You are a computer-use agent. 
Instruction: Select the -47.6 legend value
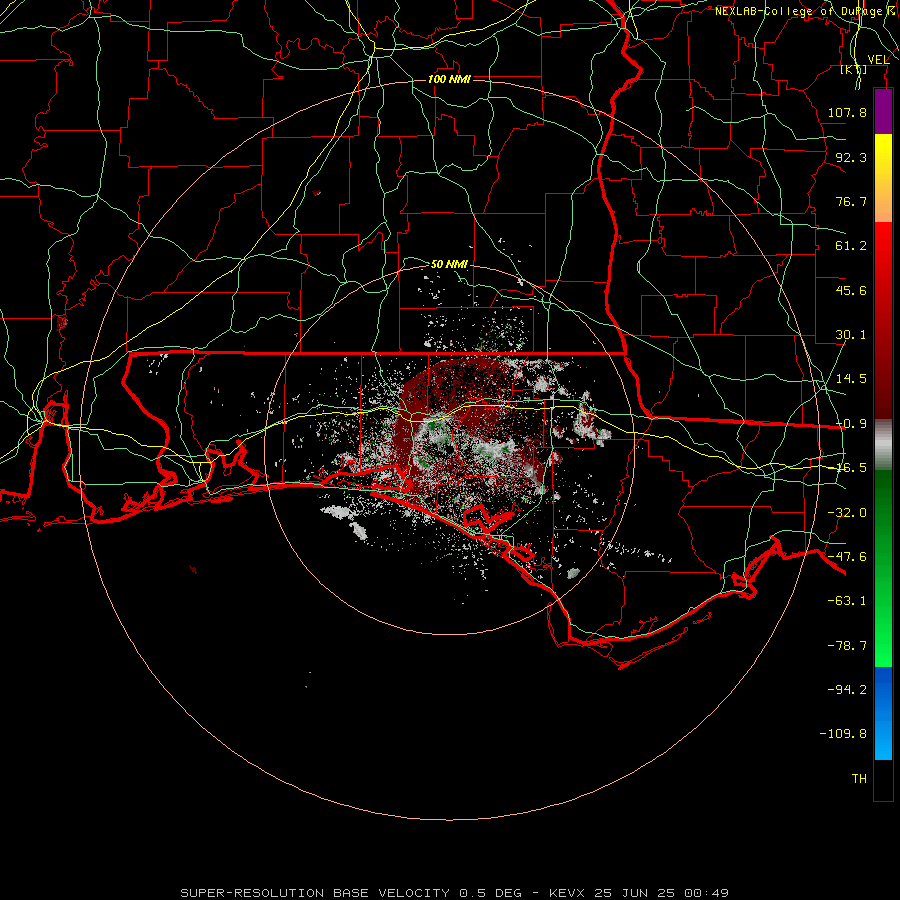coord(847,557)
